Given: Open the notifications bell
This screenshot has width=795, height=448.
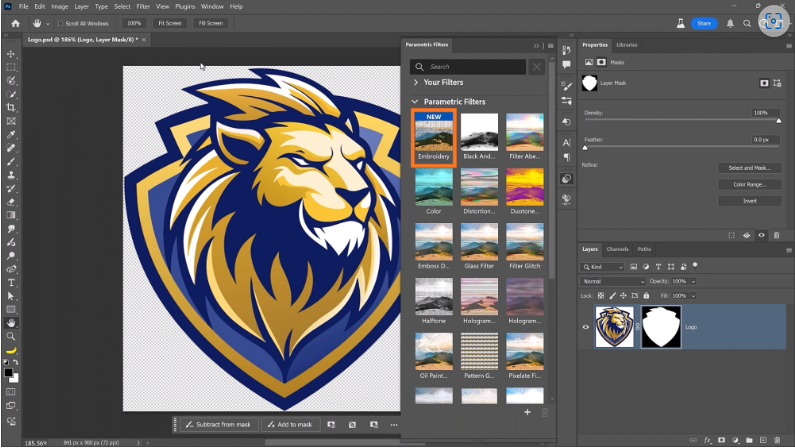Looking at the screenshot, I should pos(730,23).
